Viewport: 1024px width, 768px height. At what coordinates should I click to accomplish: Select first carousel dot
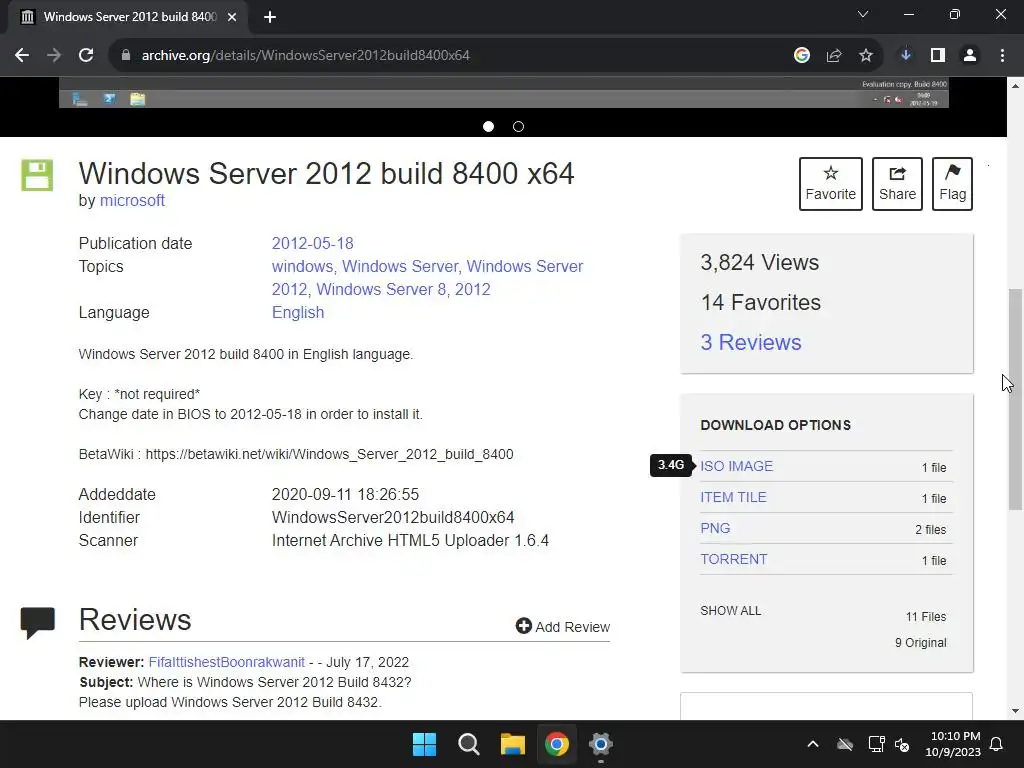click(x=488, y=127)
